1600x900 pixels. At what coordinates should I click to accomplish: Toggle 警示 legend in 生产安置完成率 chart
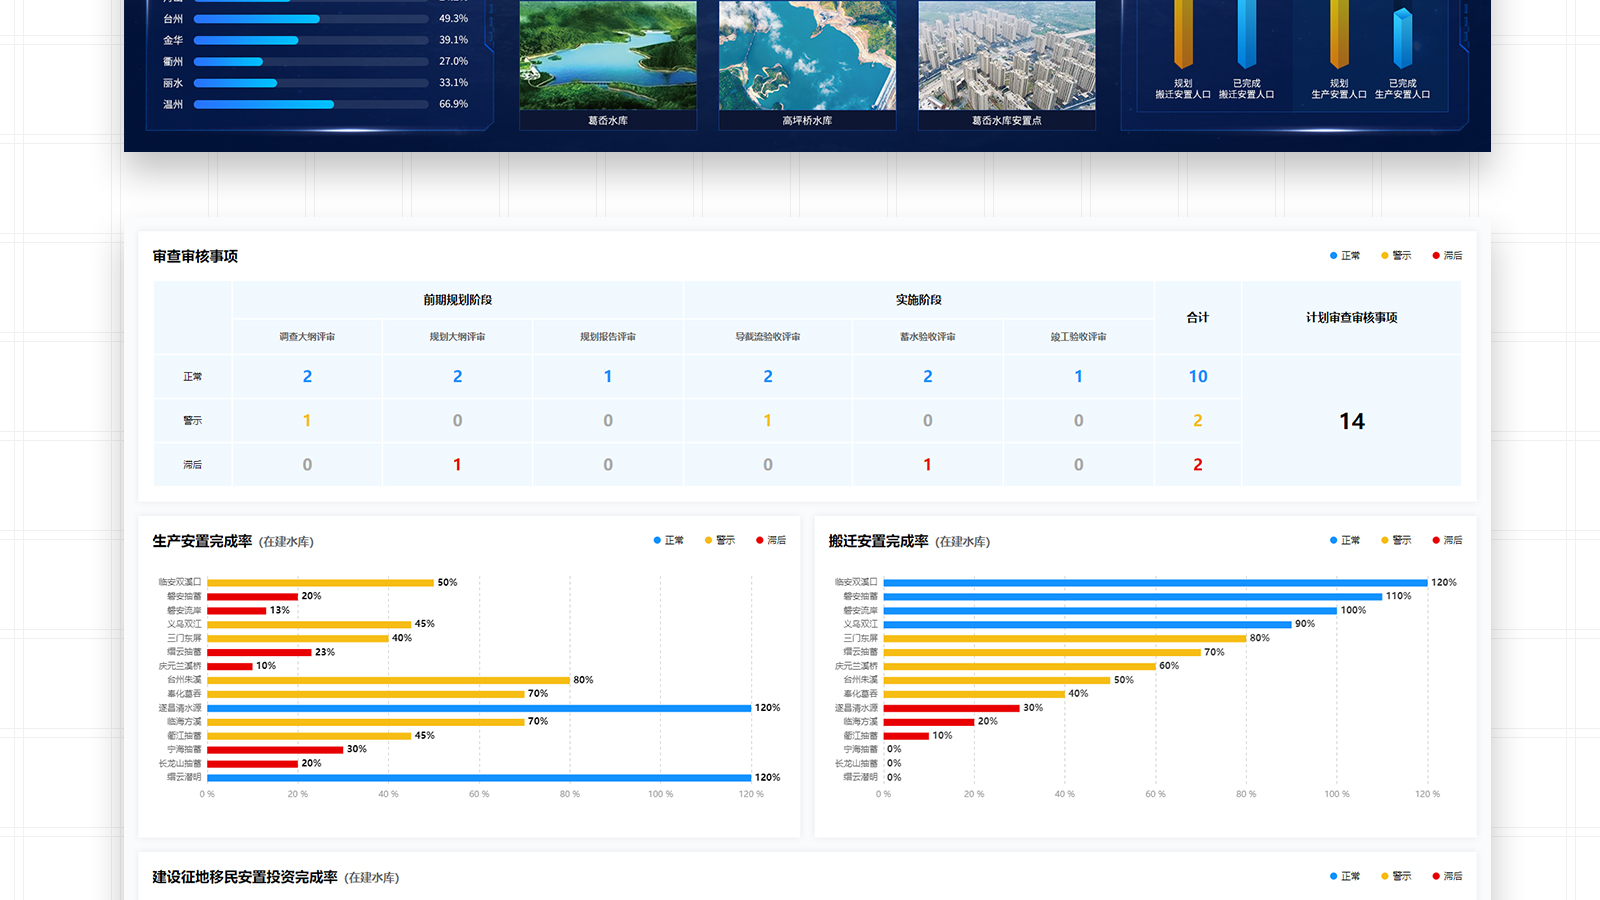tap(720, 541)
